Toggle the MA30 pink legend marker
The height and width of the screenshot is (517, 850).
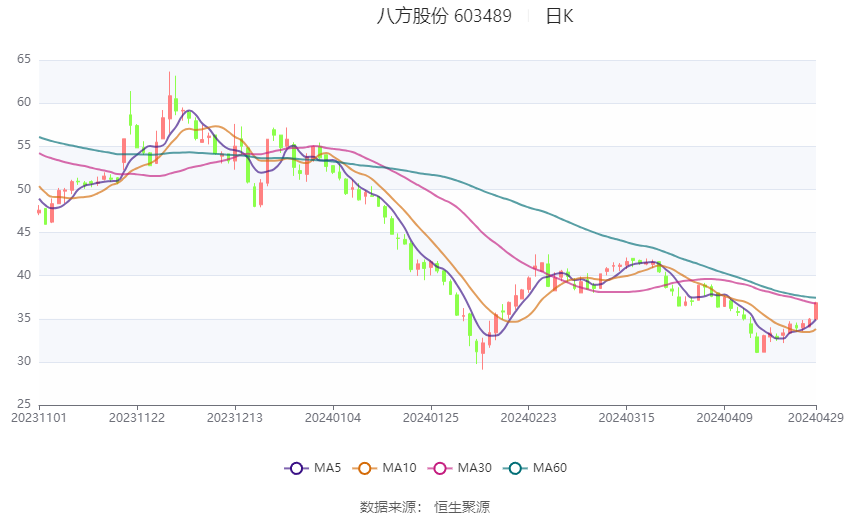click(x=440, y=468)
